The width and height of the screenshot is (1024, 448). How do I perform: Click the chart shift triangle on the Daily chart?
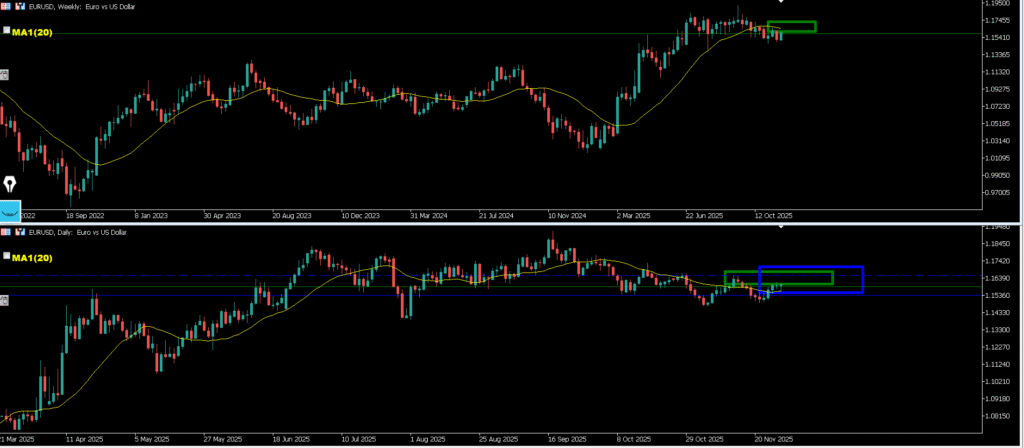pos(780,228)
